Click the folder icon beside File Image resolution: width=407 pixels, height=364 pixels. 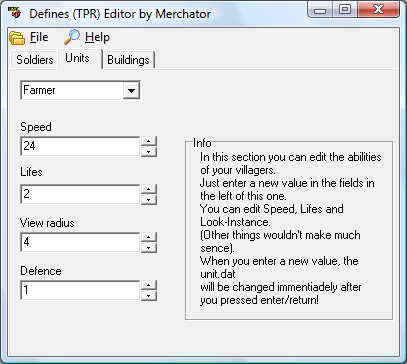click(x=17, y=37)
